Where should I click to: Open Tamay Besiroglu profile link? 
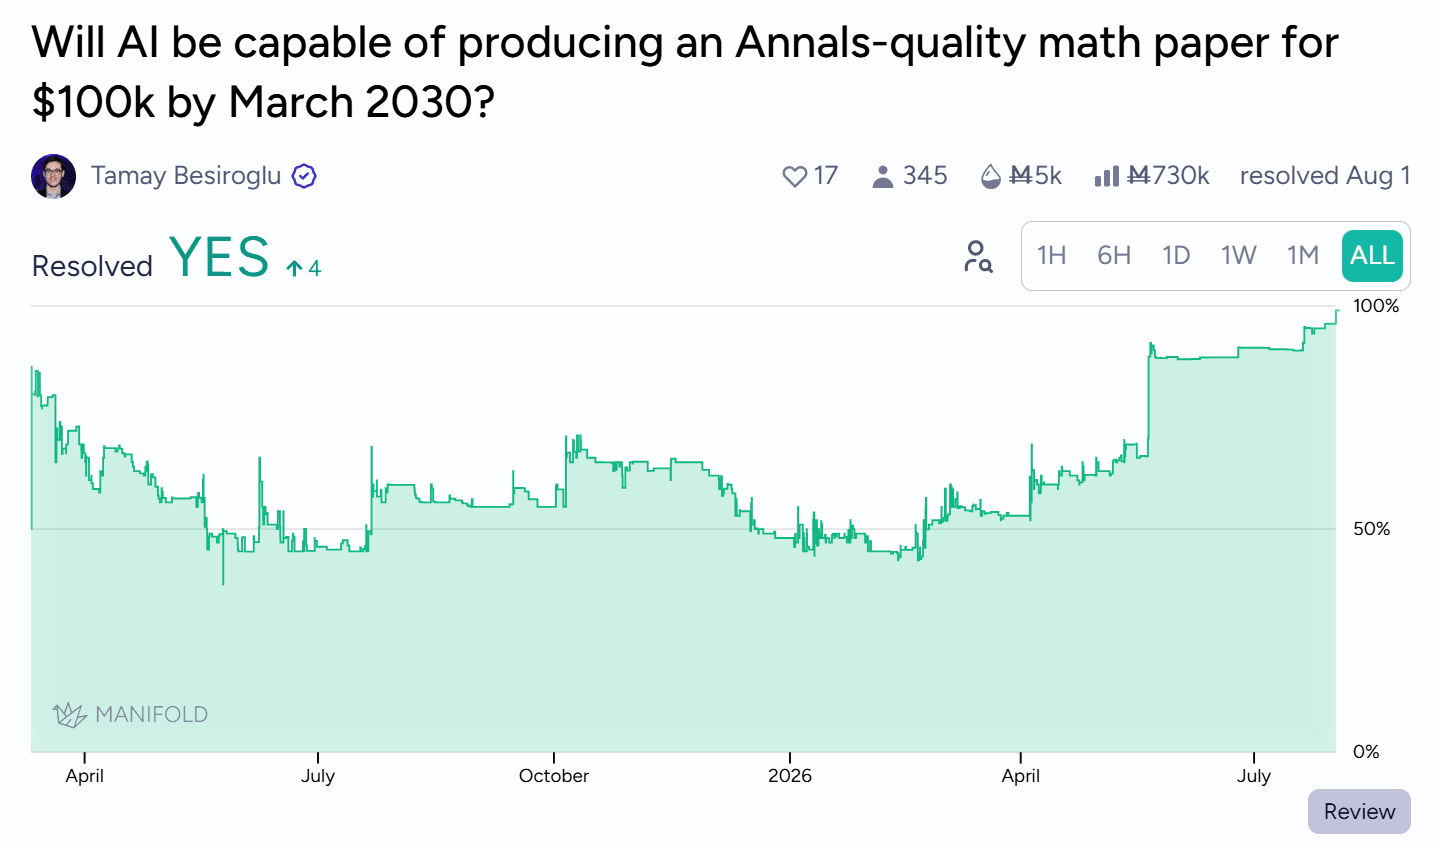point(186,176)
